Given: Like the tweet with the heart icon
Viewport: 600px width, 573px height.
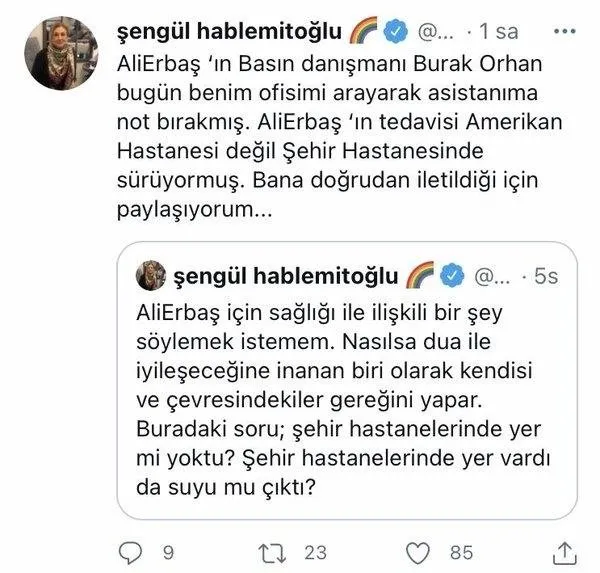Looking at the screenshot, I should pos(417,553).
